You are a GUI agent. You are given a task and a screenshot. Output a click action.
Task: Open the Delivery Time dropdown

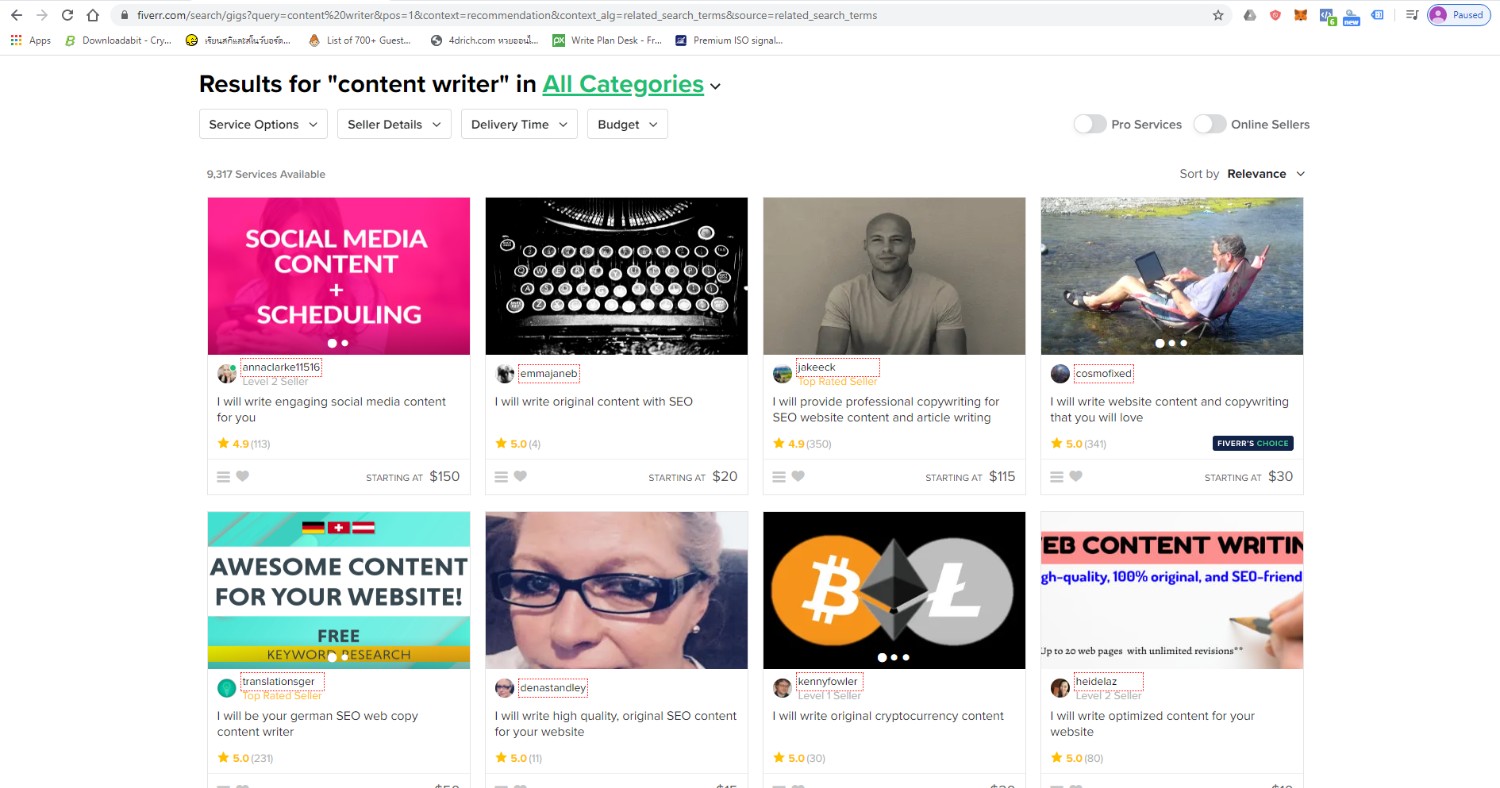520,124
